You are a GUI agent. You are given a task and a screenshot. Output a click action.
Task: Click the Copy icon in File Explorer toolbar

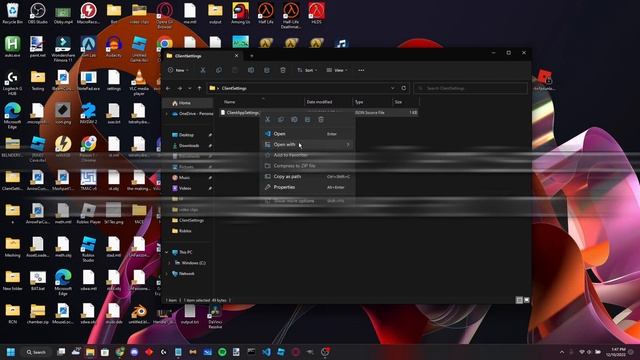coord(219,70)
